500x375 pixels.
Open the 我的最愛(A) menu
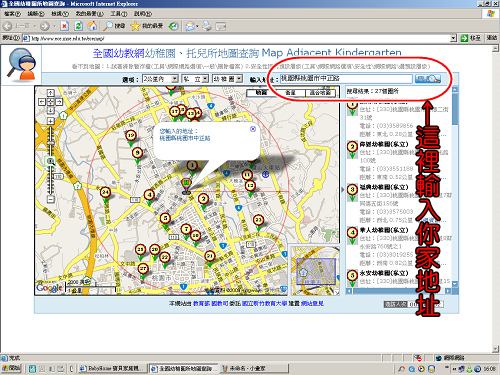click(89, 14)
